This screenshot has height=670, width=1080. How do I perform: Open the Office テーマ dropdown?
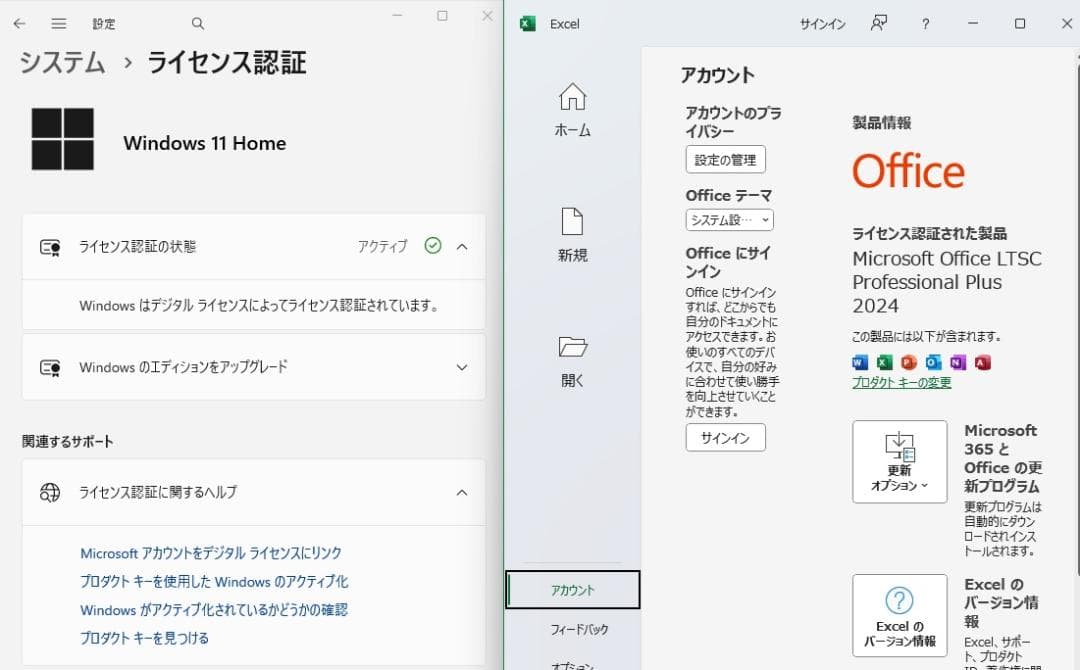[x=728, y=219]
